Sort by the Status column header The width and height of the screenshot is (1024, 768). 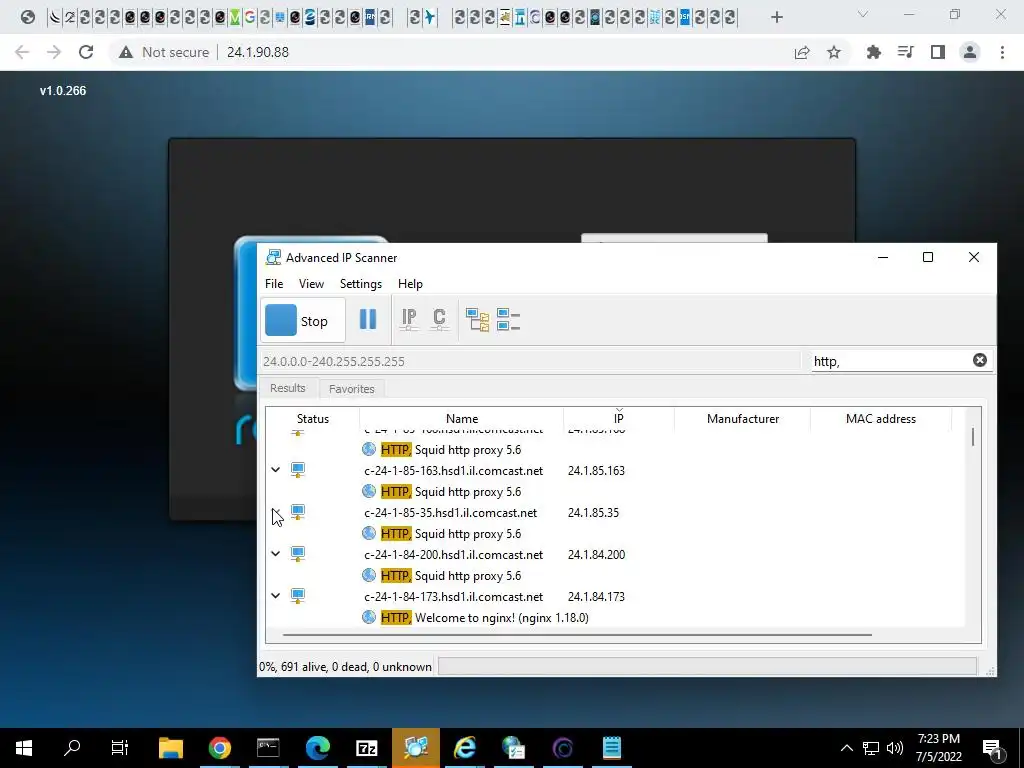313,419
